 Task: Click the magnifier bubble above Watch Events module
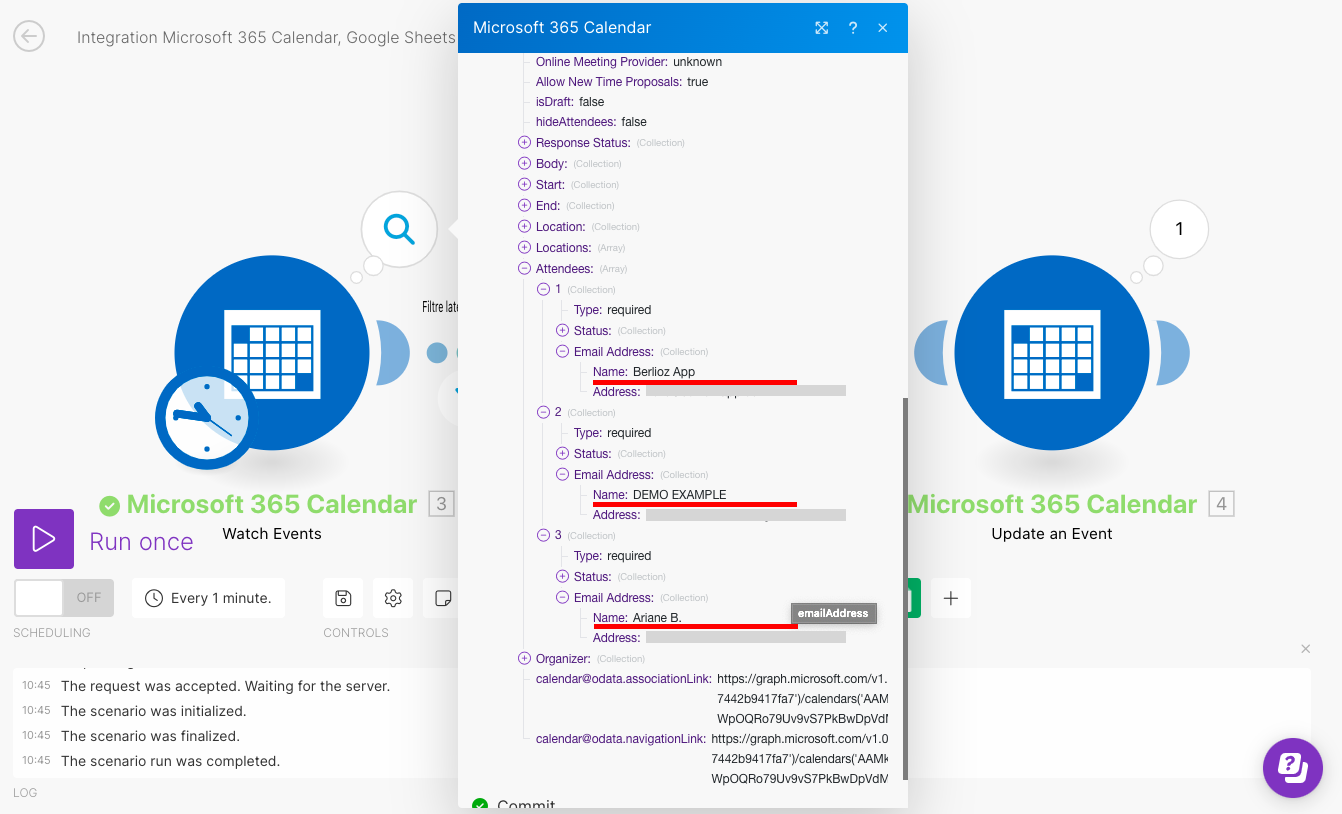tap(399, 229)
